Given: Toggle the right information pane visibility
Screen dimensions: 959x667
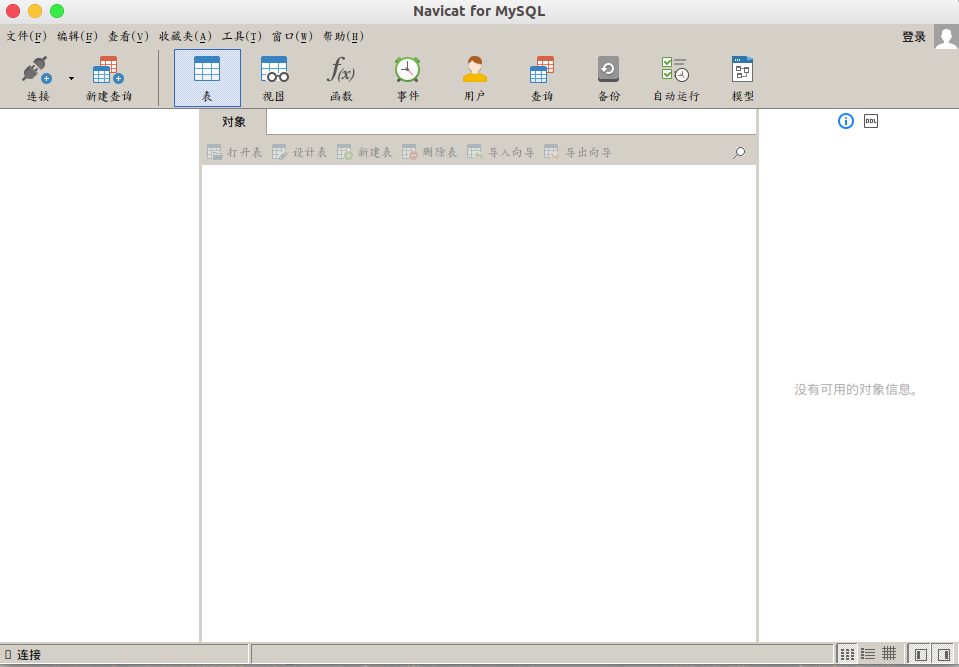Looking at the screenshot, I should coord(943,654).
